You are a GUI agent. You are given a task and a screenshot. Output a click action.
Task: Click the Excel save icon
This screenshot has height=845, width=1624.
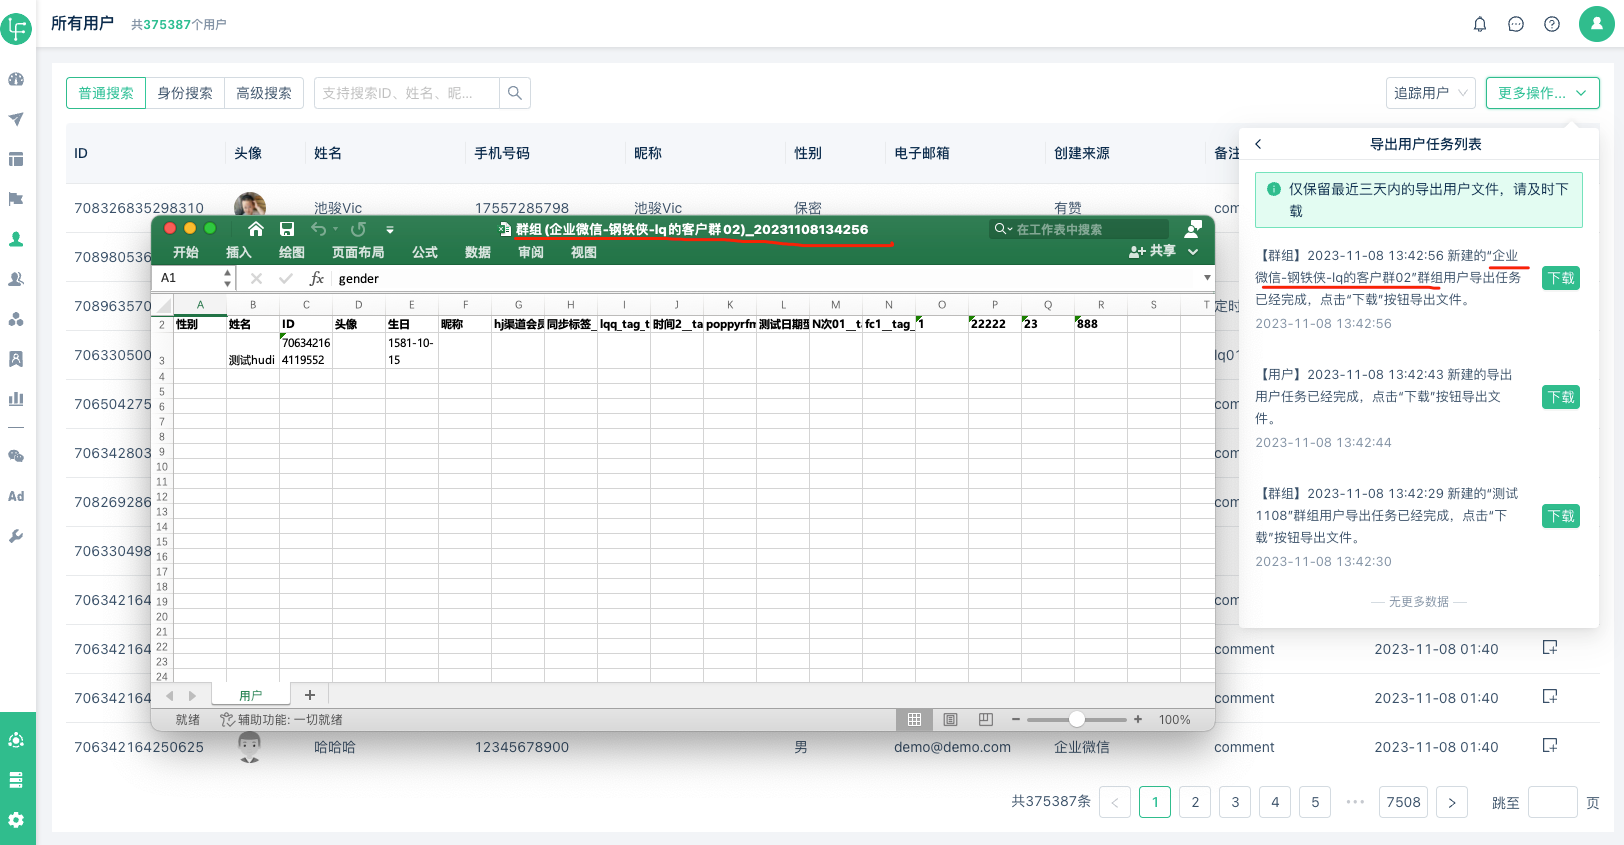pos(287,229)
